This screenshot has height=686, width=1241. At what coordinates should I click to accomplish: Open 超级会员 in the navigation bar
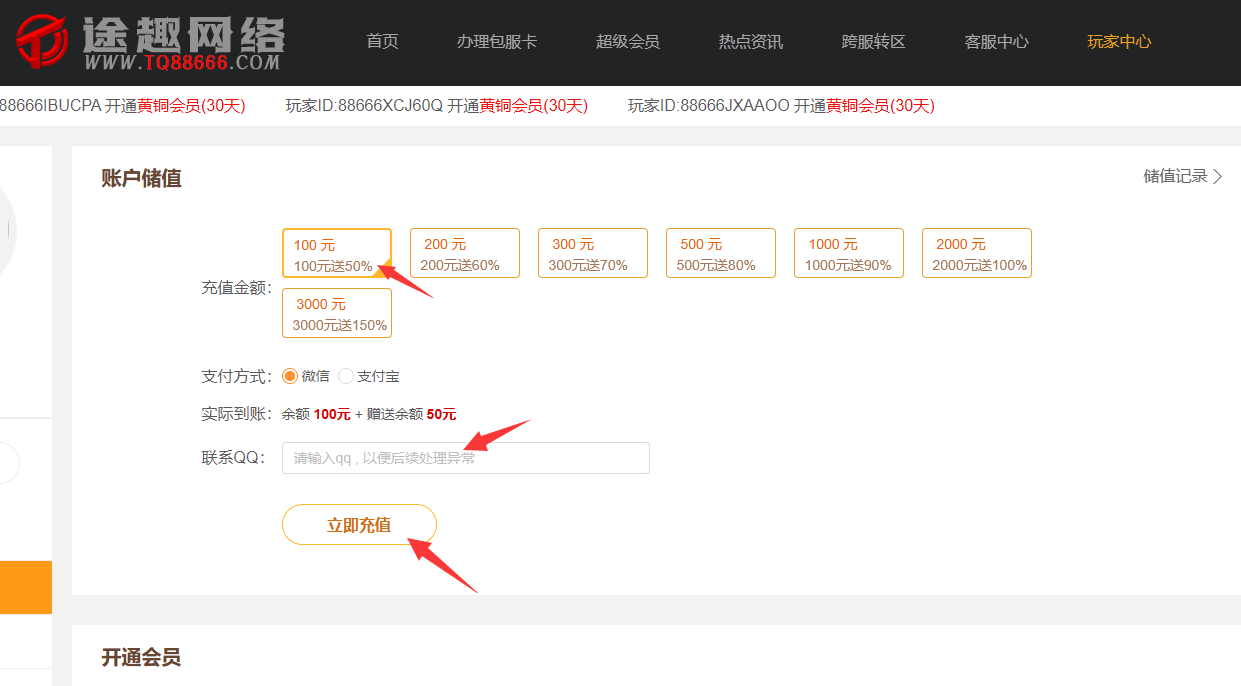pos(628,42)
